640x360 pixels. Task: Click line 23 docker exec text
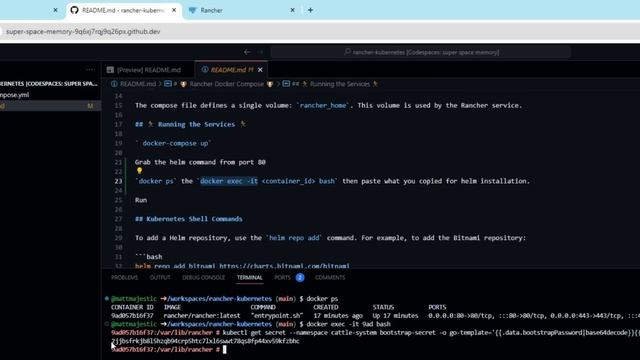[x=229, y=181]
